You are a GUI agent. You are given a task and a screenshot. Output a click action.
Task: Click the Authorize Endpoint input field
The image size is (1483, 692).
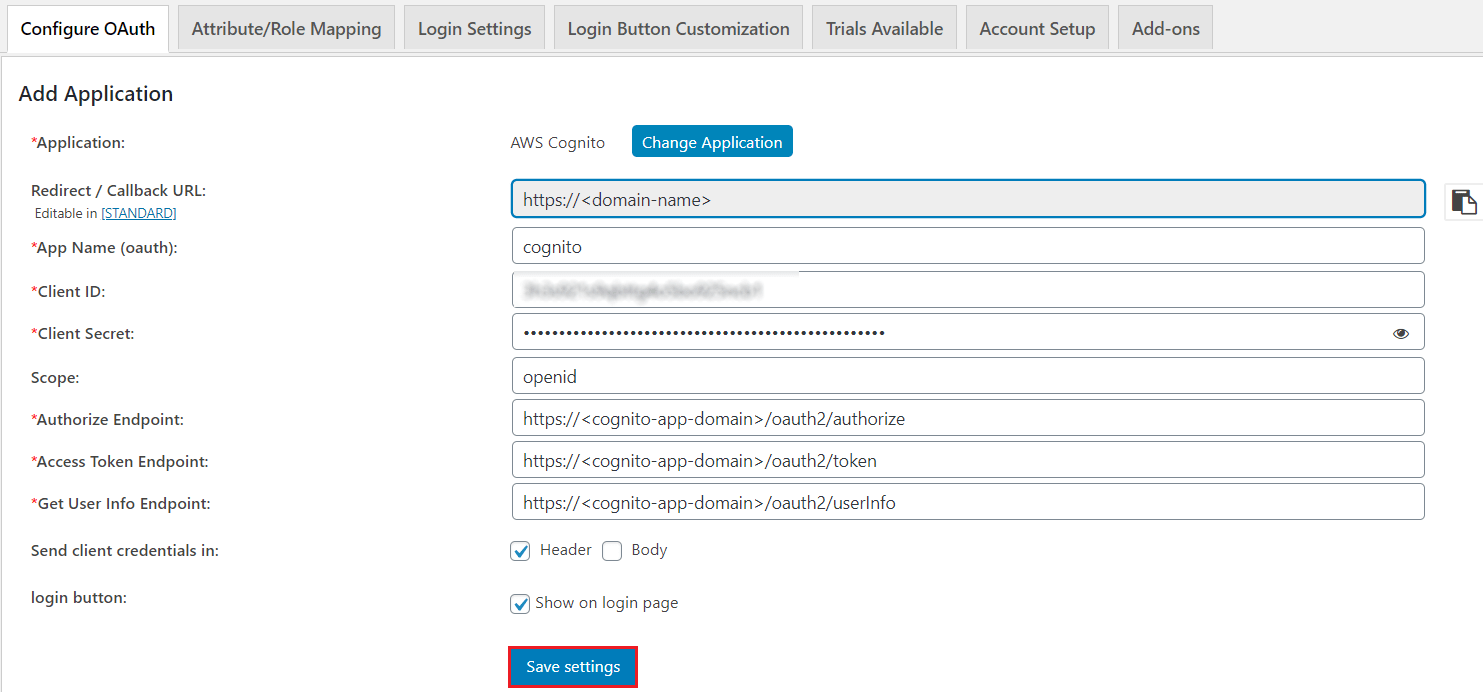pos(967,417)
